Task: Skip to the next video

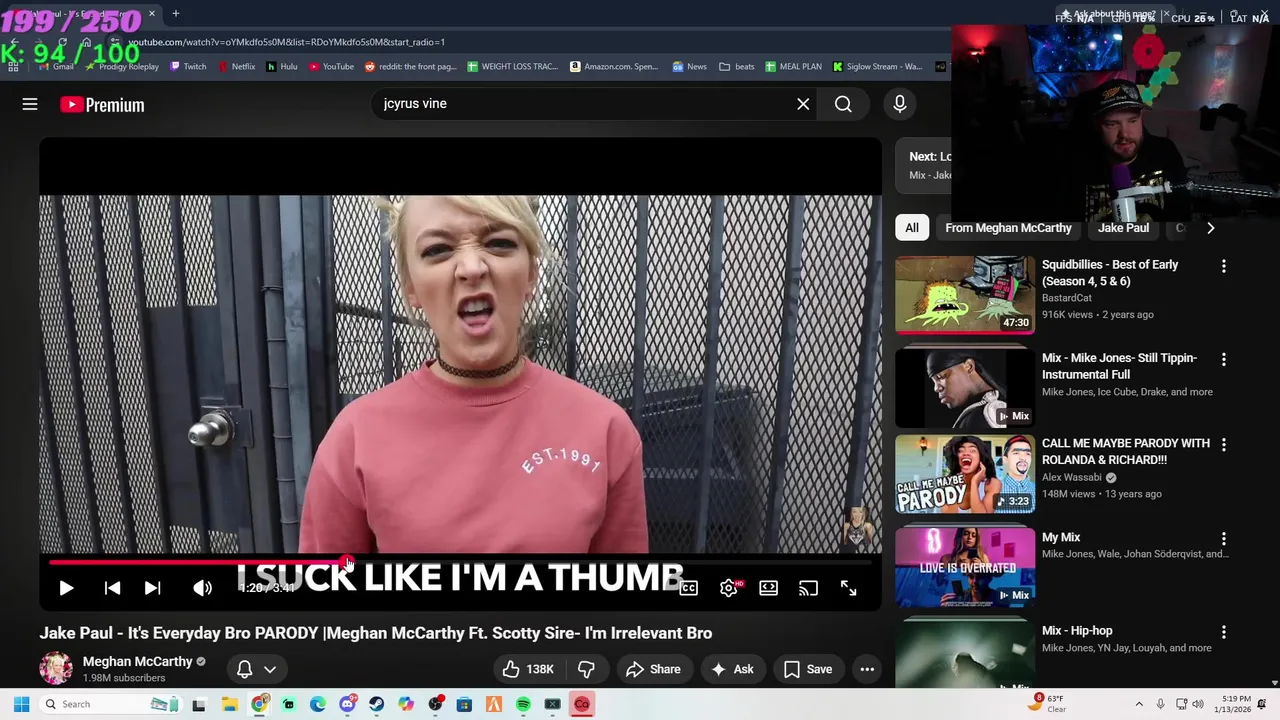Action: click(152, 588)
